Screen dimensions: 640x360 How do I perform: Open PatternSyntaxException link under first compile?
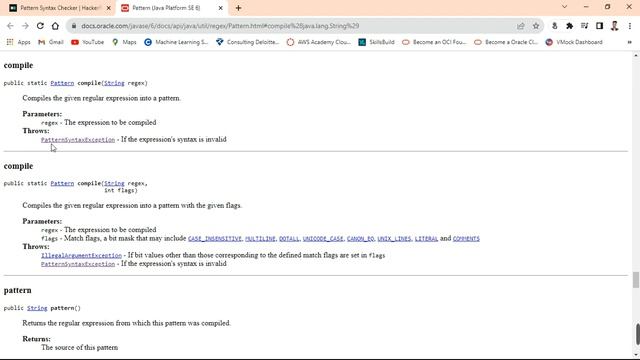[78, 140]
